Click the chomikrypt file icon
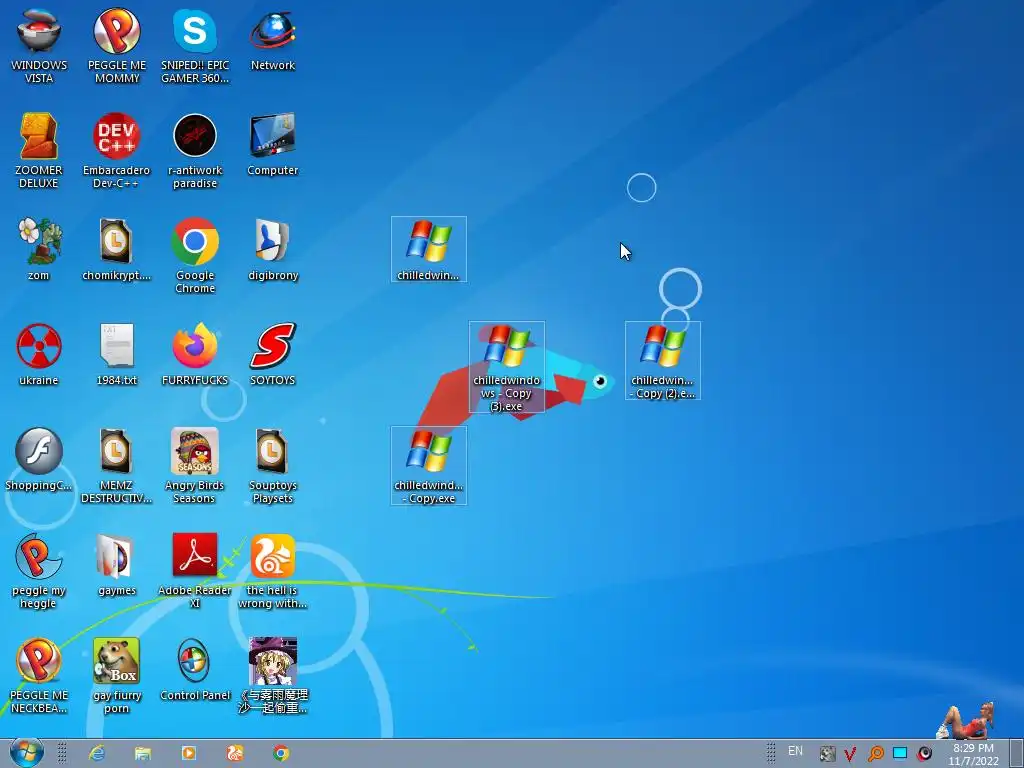 (117, 250)
